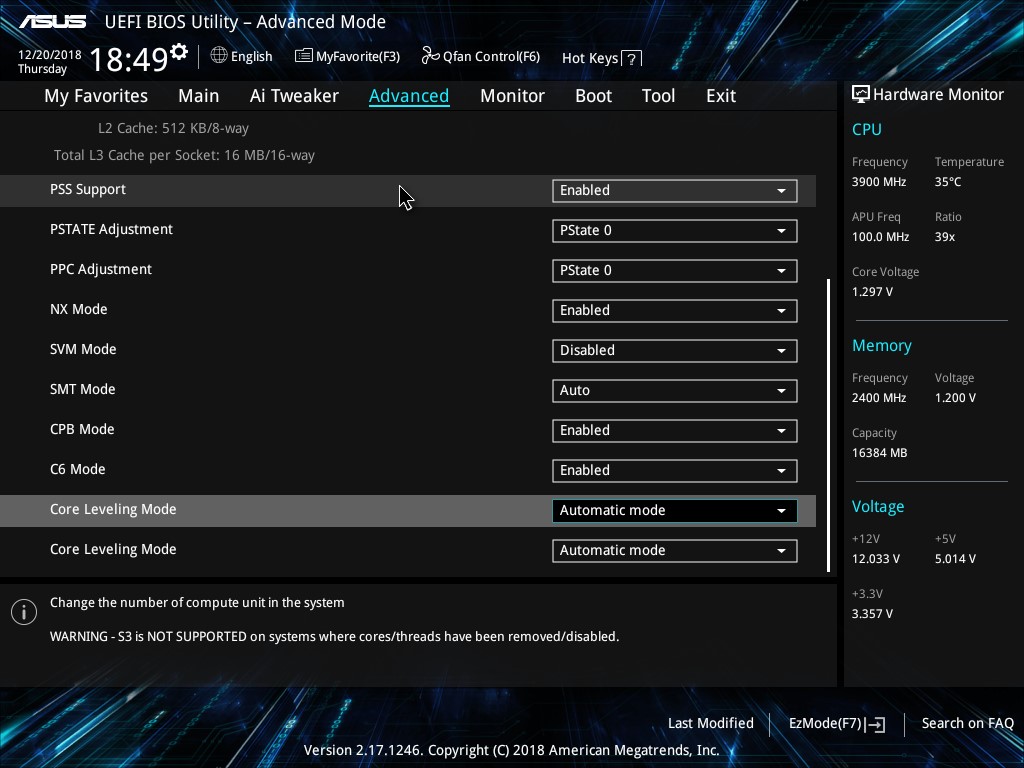This screenshot has width=1024, height=768.
Task: Click the +3.3V reading 3.357 V
Action: 872,614
